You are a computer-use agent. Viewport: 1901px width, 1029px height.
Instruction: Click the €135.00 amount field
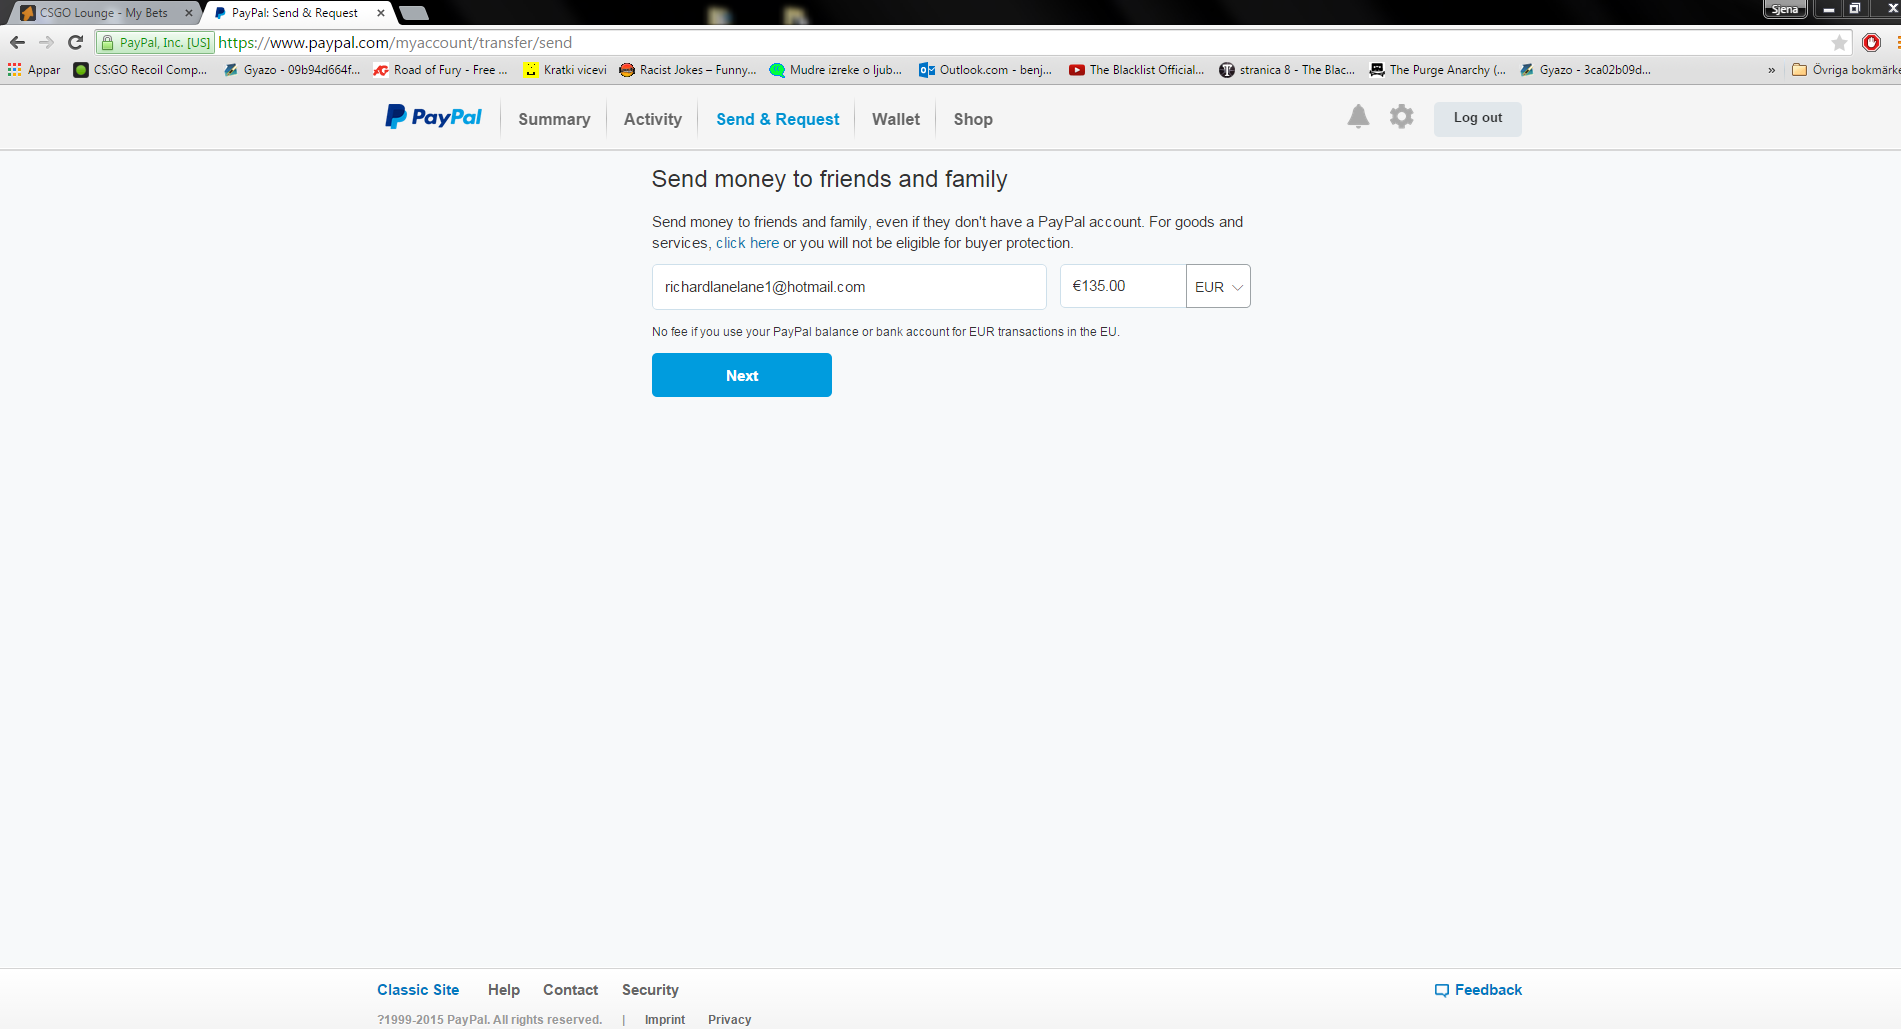click(x=1123, y=286)
